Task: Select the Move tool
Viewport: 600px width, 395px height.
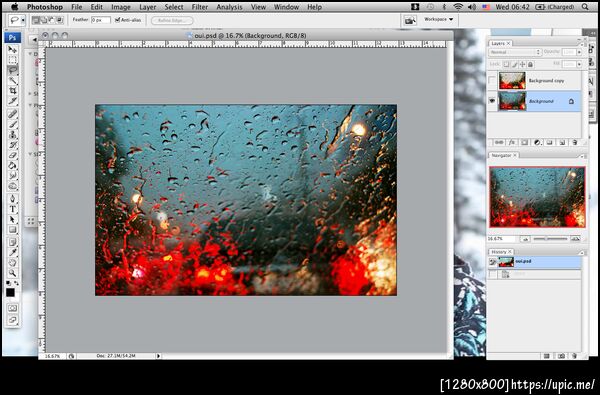Action: [x=13, y=50]
